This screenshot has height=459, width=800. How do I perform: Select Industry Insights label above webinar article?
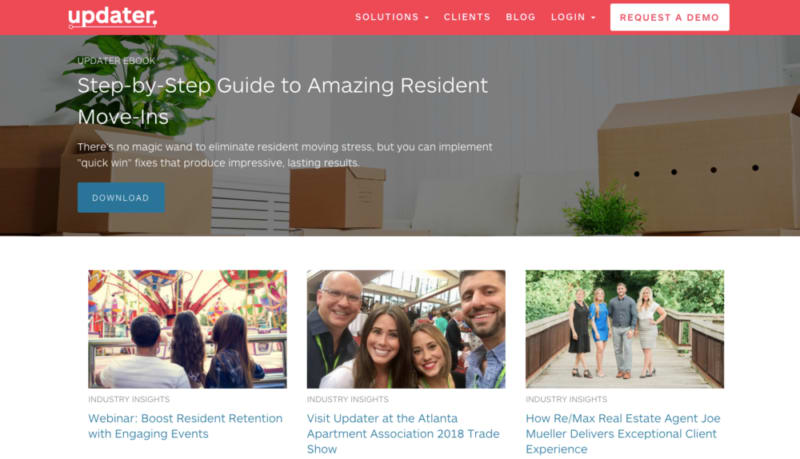pos(129,399)
